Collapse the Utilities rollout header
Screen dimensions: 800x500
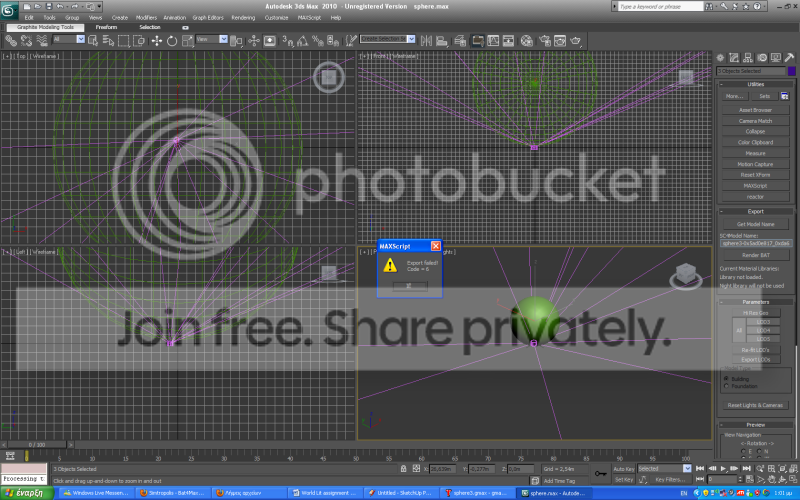pos(756,84)
